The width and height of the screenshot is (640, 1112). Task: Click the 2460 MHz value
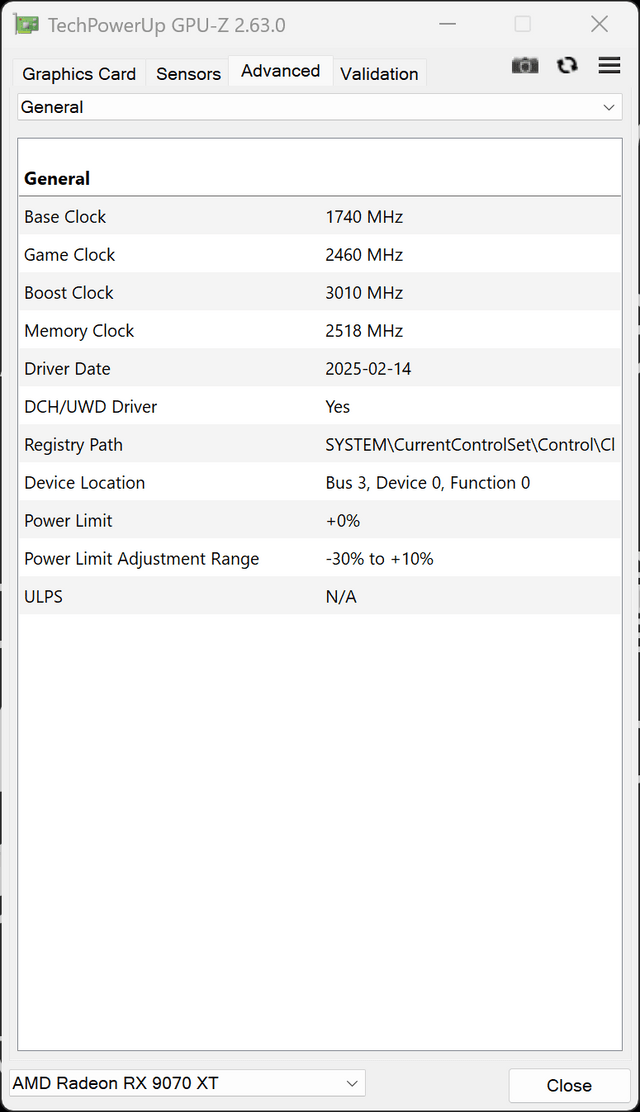point(364,255)
